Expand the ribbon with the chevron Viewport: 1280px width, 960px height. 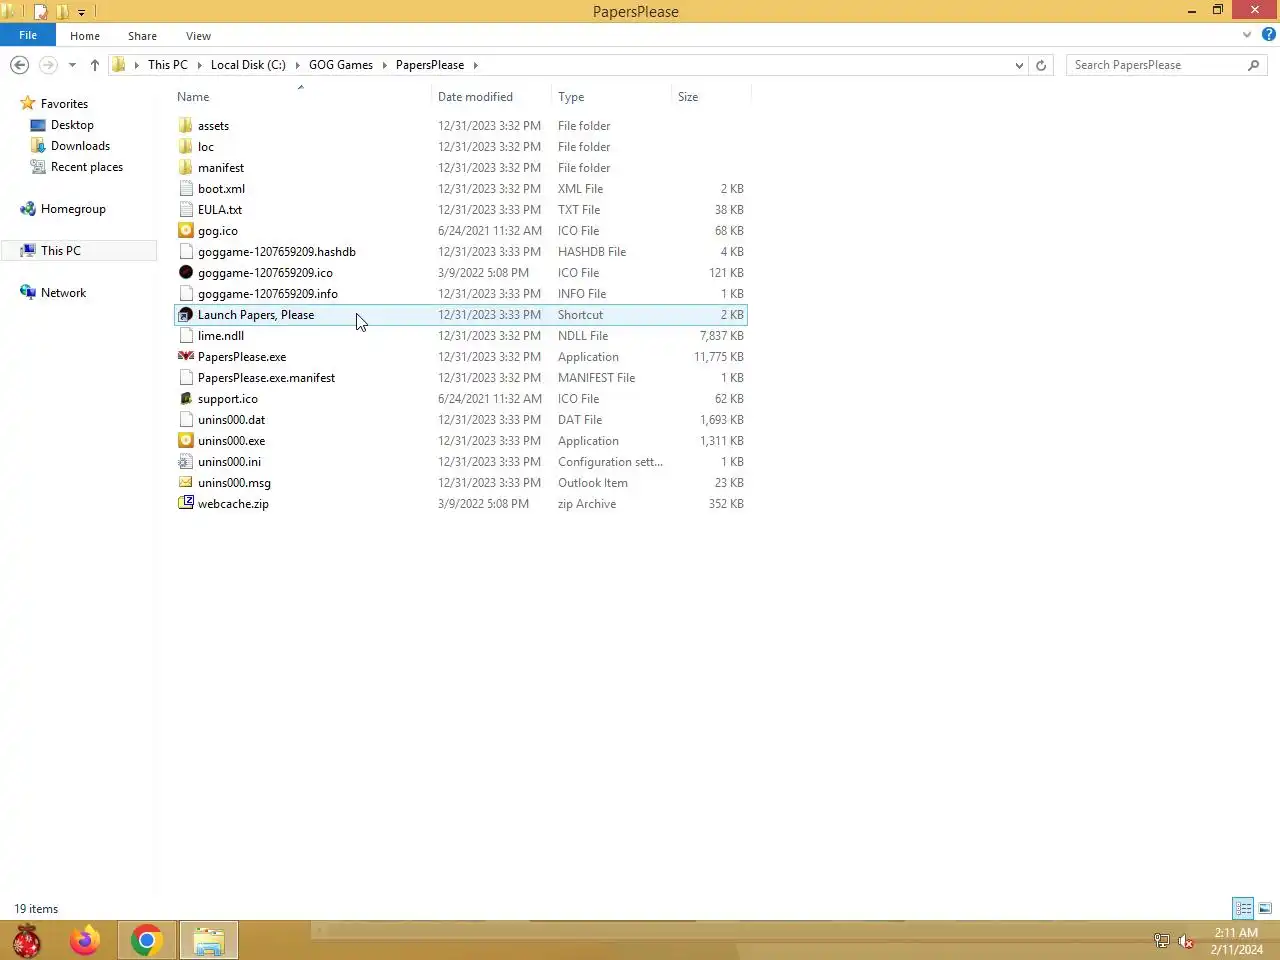(1247, 35)
